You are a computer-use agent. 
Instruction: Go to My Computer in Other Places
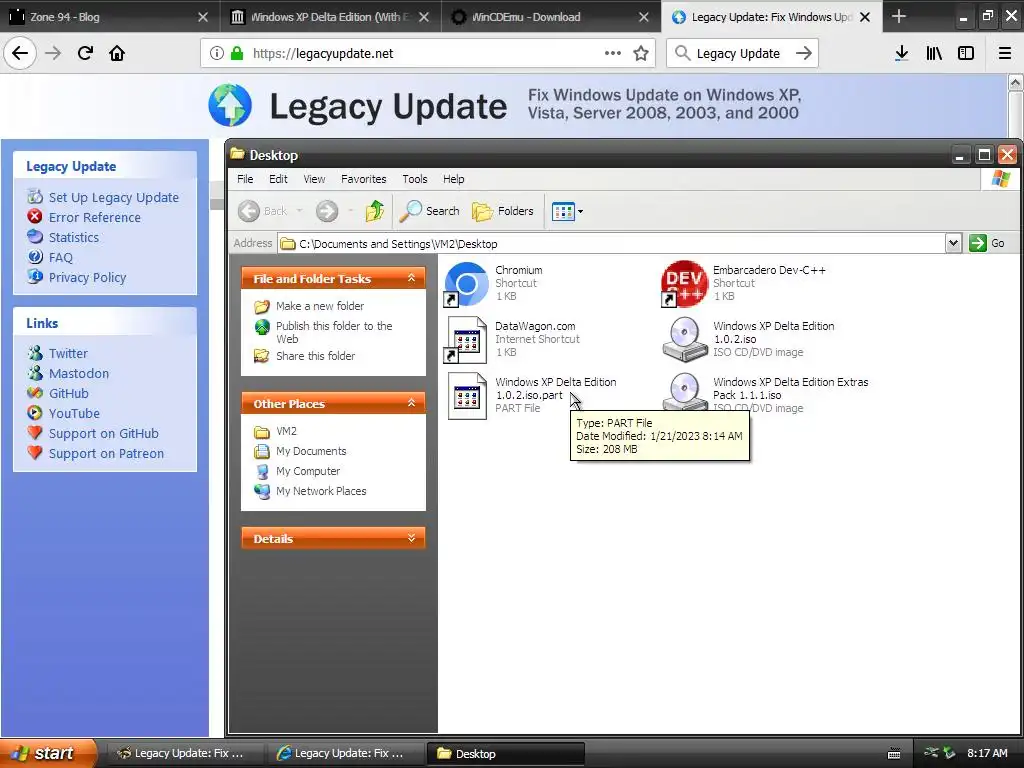308,471
